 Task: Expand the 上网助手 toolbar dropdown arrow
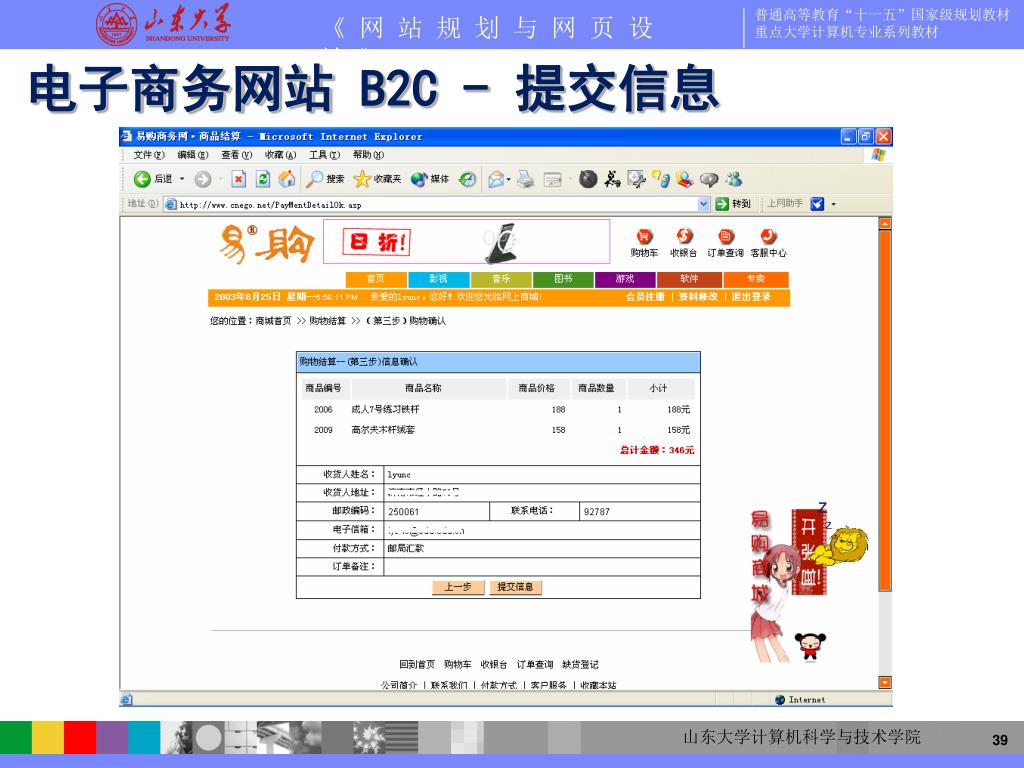[x=833, y=204]
